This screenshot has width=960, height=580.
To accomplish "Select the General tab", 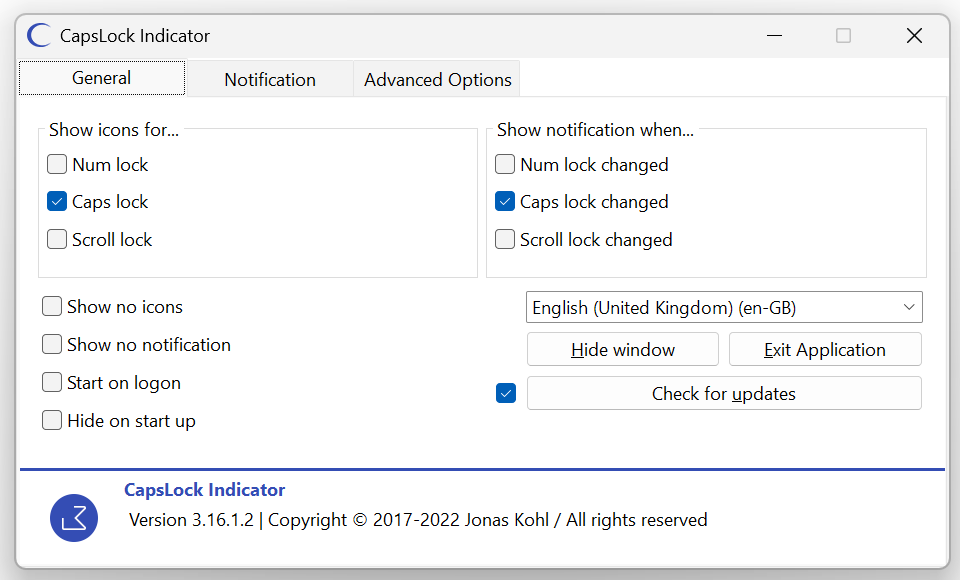I will (102, 78).
